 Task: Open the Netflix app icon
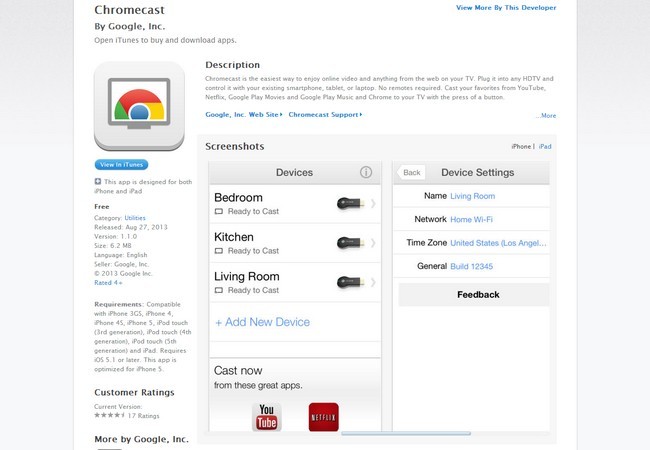point(323,417)
